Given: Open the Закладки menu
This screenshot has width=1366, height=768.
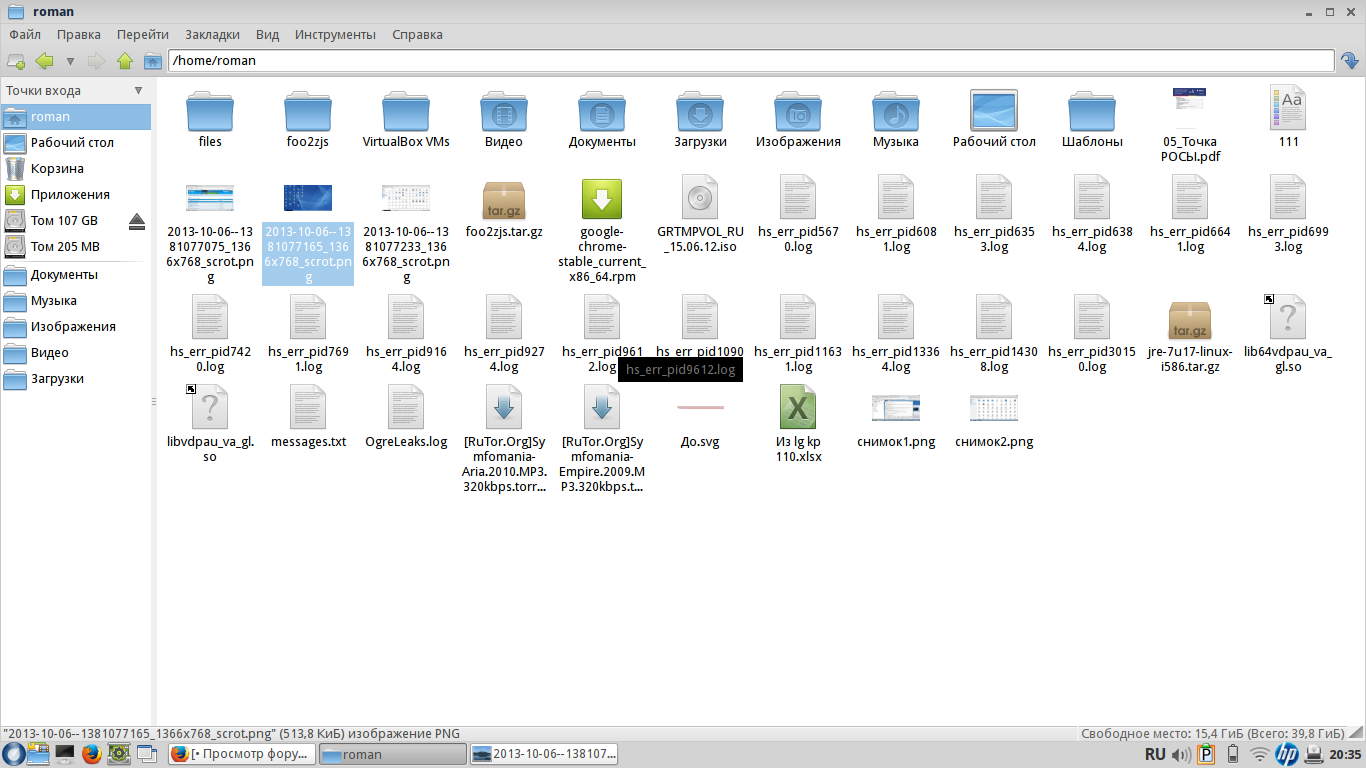Looking at the screenshot, I should click(x=212, y=34).
